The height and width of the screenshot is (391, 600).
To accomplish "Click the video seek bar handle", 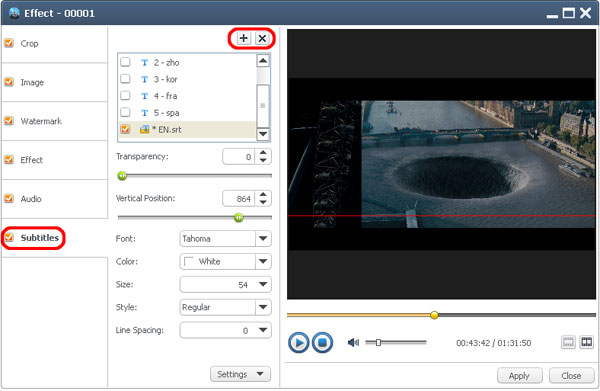I will 434,315.
